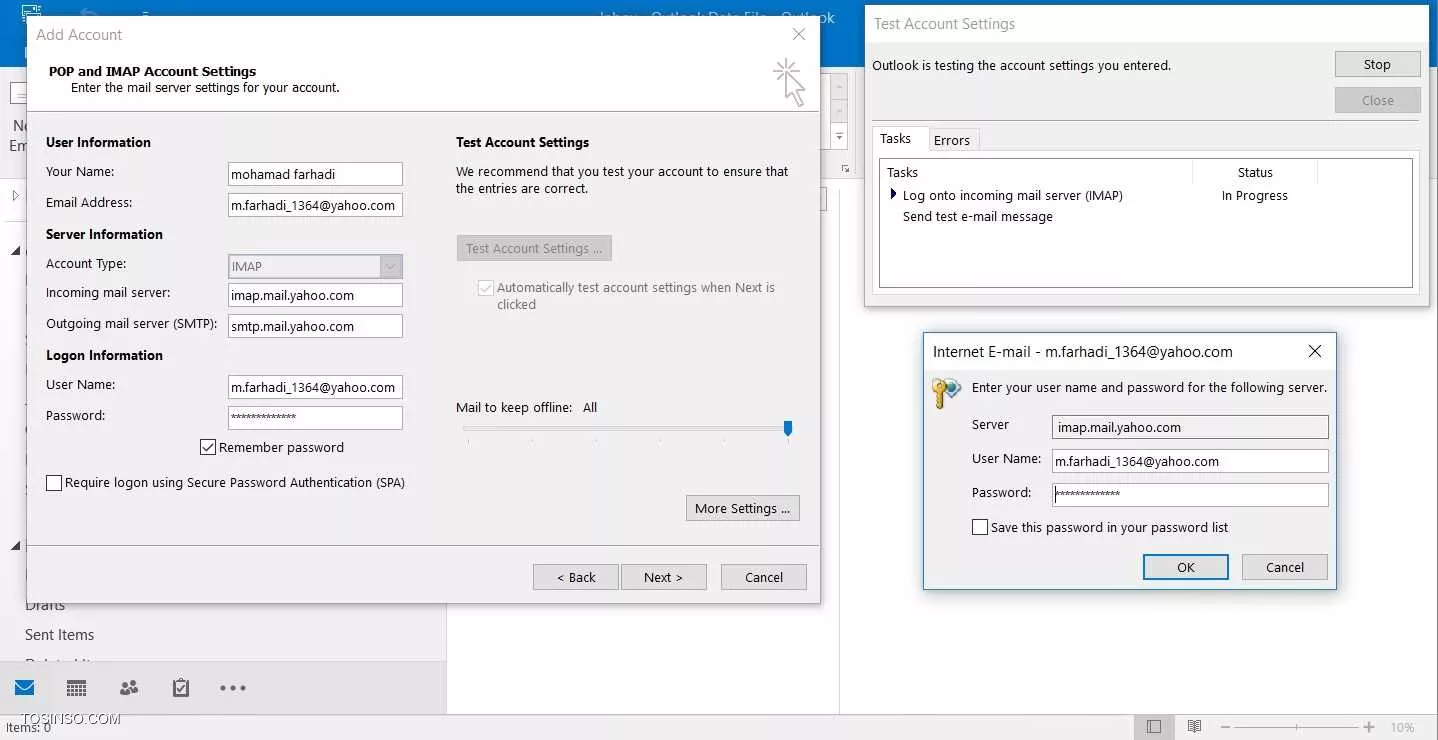The height and width of the screenshot is (740, 1438).
Task: Click the Incoming mail server field
Action: coord(315,295)
